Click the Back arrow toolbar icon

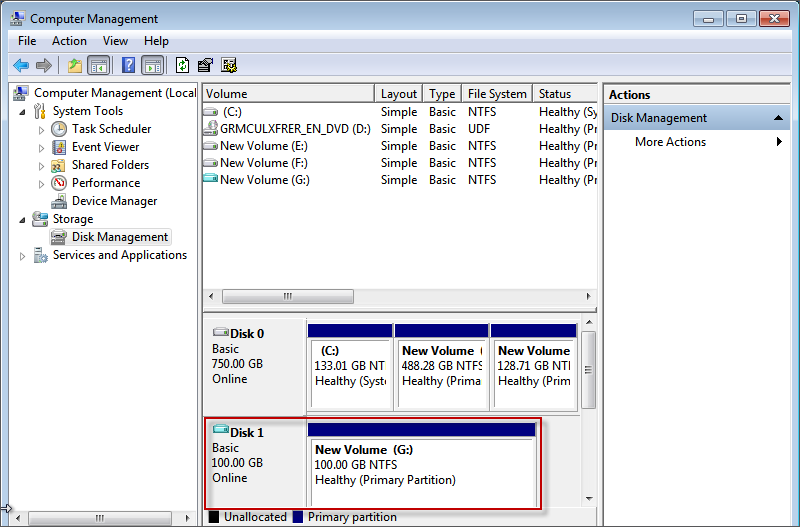point(21,65)
